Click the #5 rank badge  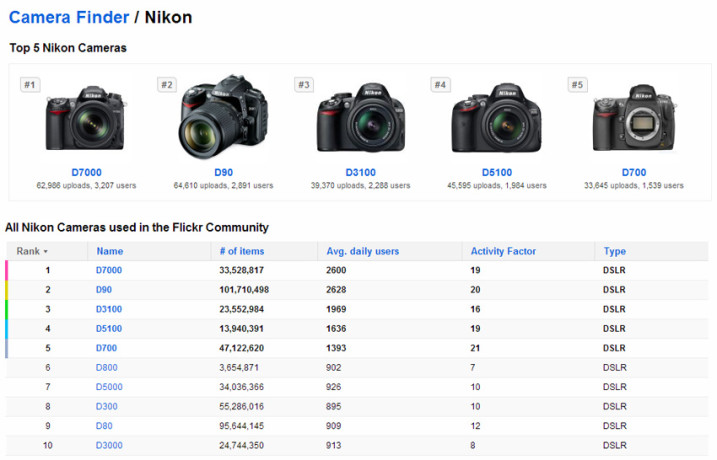(x=578, y=85)
